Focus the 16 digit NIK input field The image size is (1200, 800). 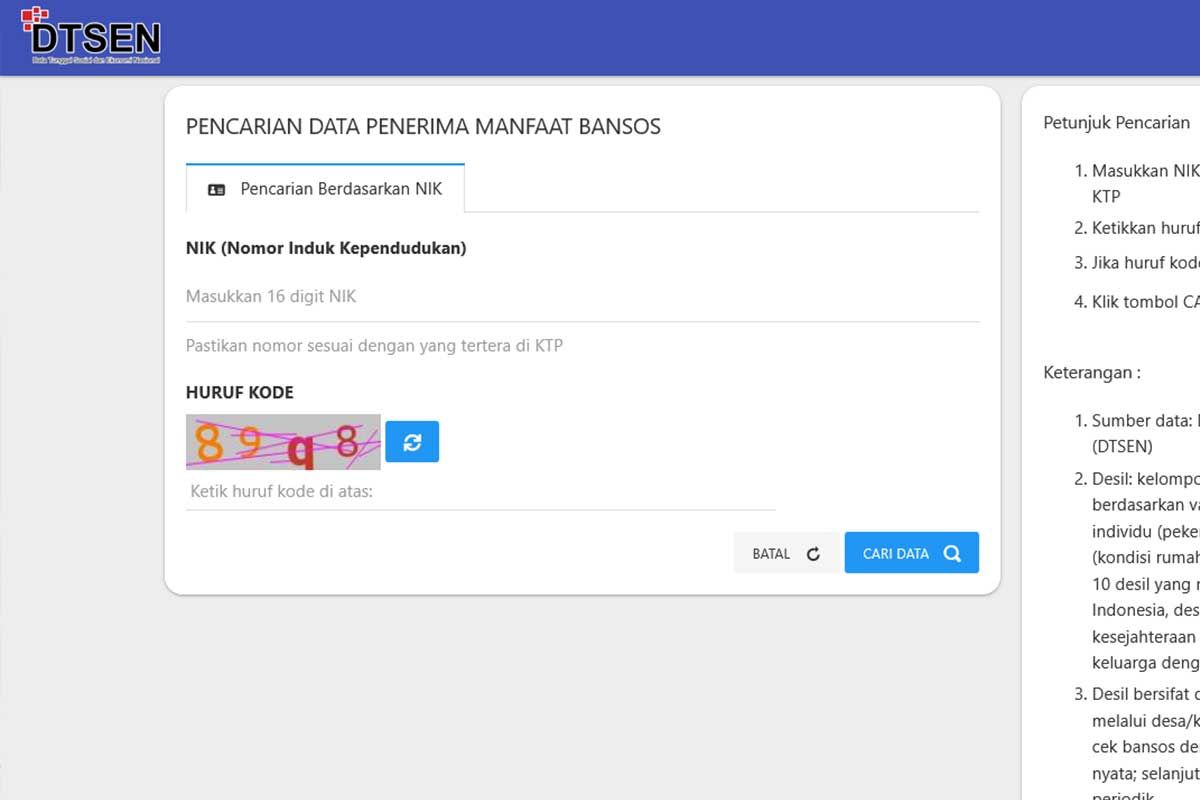coord(582,297)
